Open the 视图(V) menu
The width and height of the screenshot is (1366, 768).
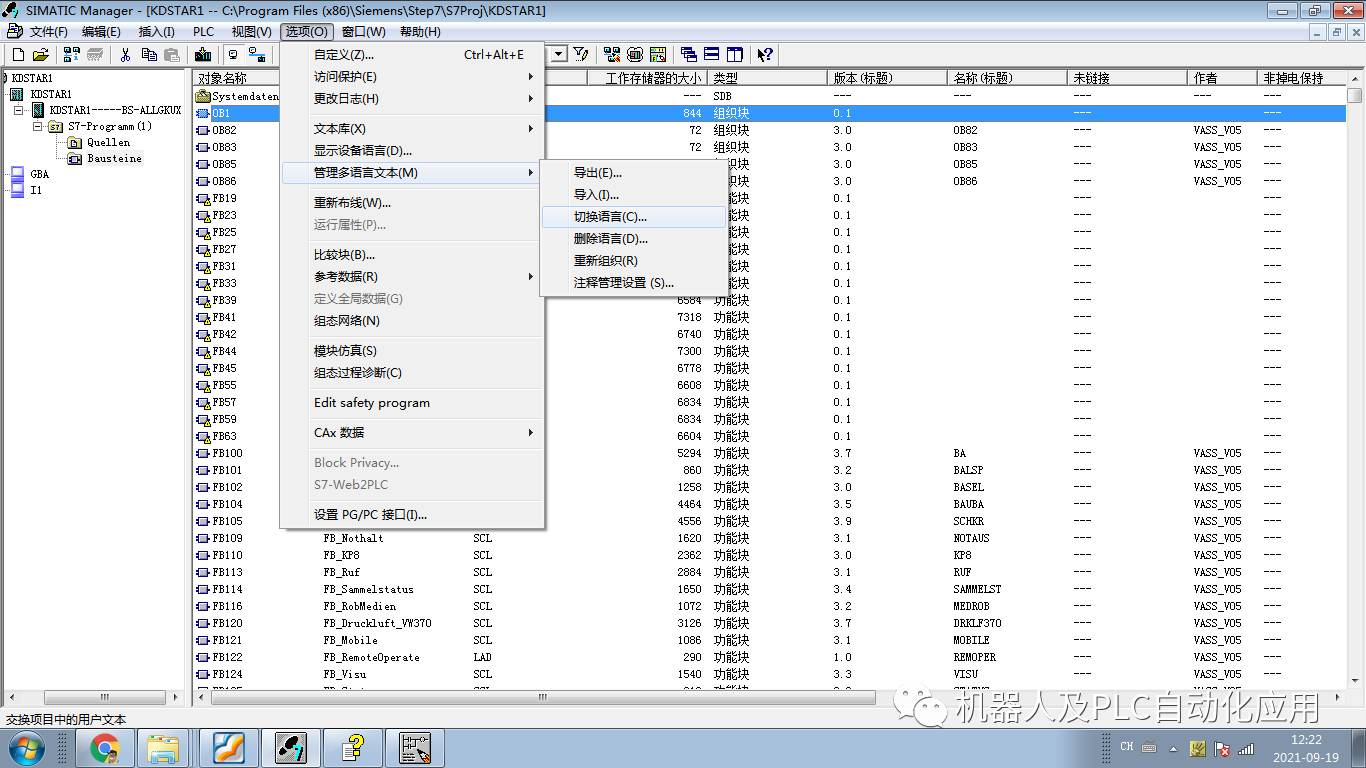point(251,32)
